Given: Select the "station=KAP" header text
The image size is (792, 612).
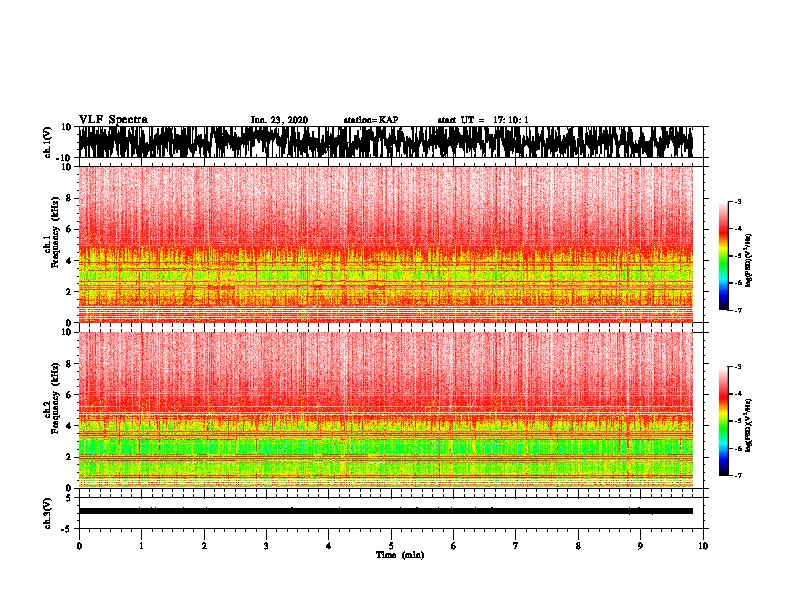Looking at the screenshot, I should [x=371, y=120].
